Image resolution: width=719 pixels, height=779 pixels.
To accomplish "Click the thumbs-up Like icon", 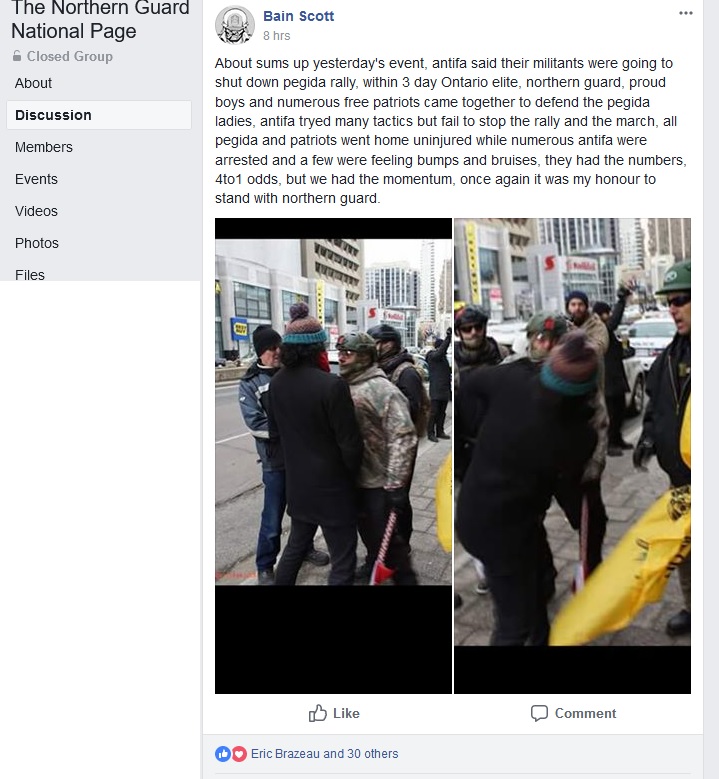I will coord(318,713).
